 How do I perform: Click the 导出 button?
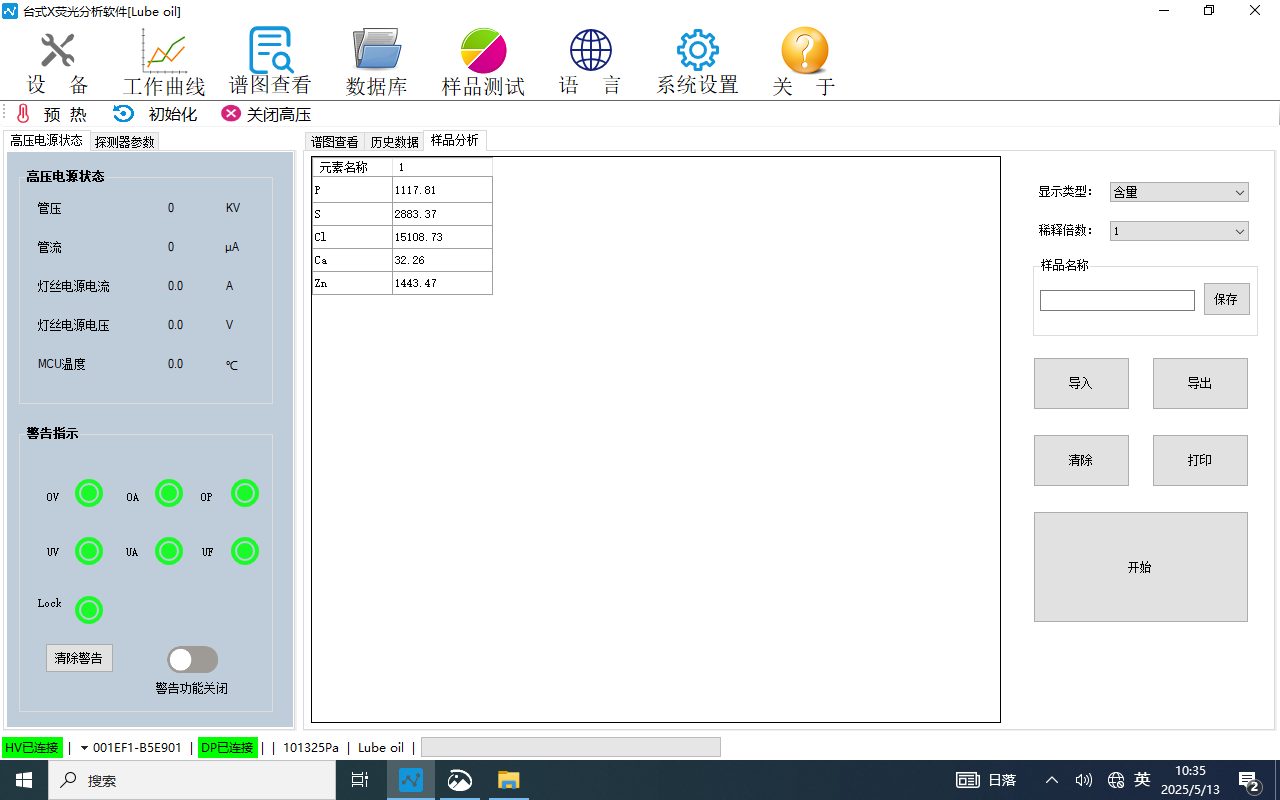click(x=1200, y=383)
